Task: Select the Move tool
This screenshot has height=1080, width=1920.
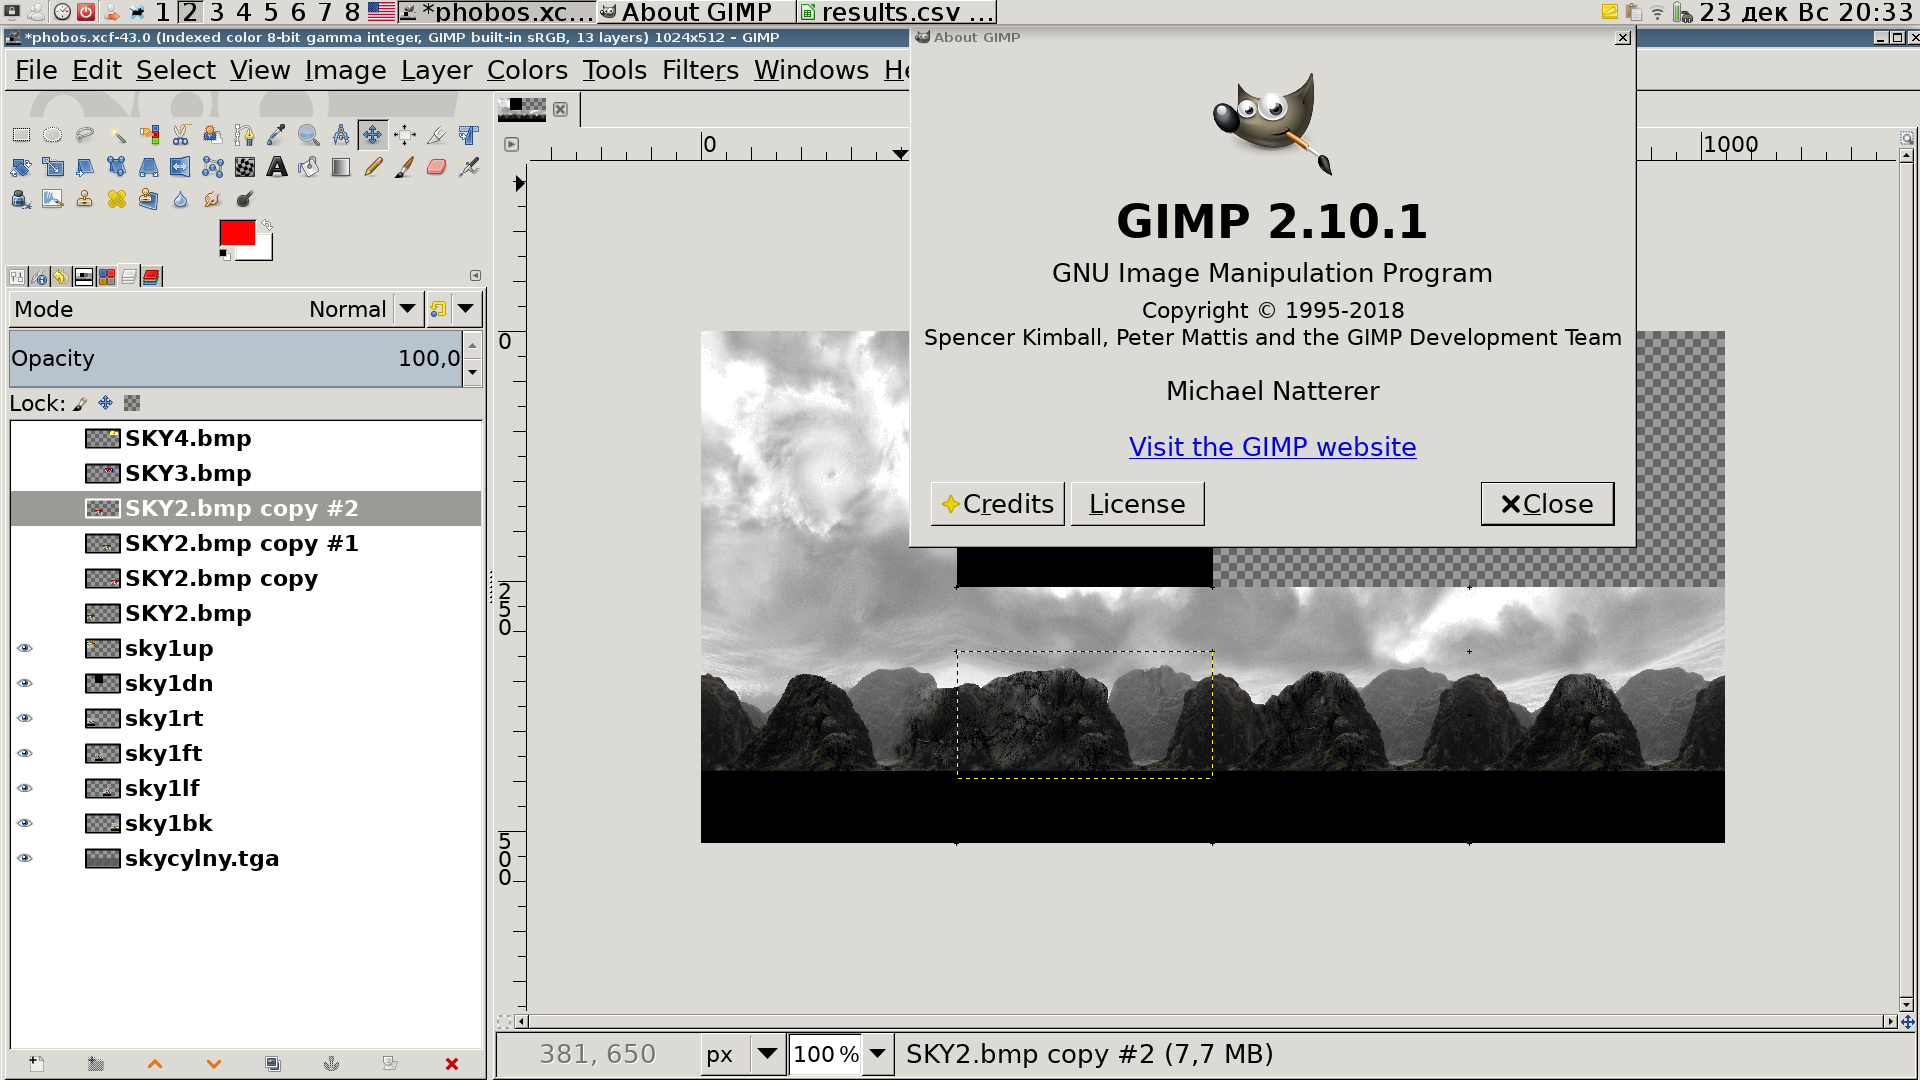Action: (x=373, y=135)
